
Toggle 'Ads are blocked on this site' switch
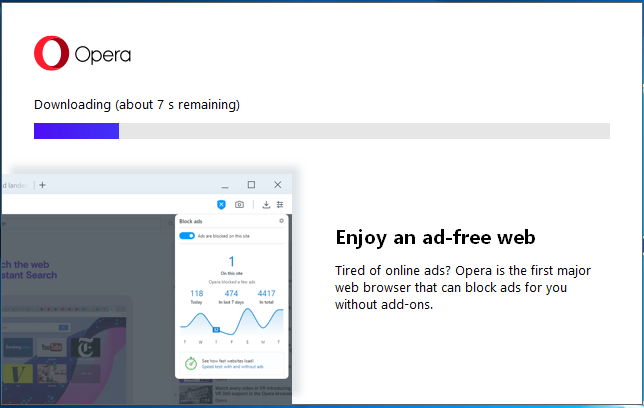pyautogui.click(x=187, y=236)
